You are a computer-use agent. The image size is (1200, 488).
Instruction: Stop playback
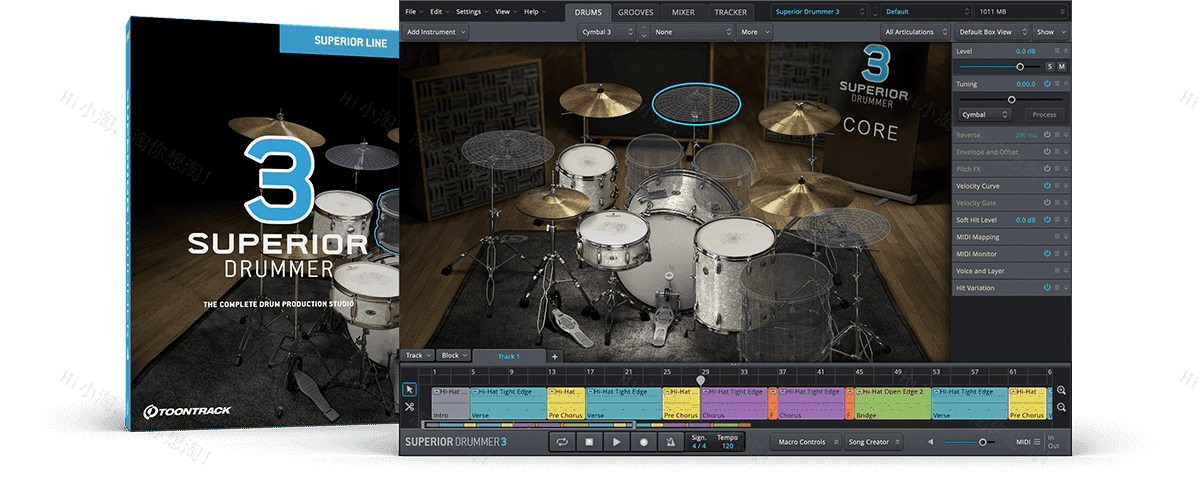pos(590,442)
